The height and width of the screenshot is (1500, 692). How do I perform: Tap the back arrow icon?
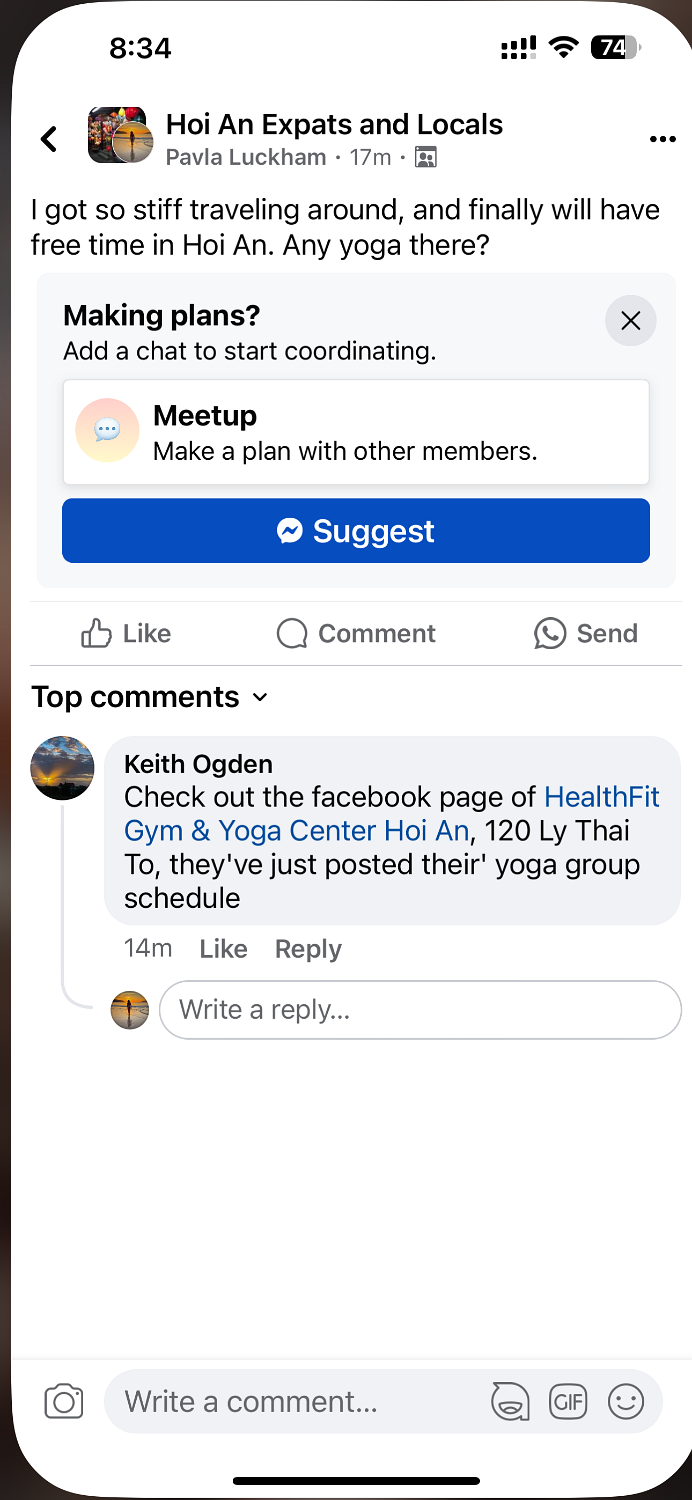pyautogui.click(x=49, y=139)
